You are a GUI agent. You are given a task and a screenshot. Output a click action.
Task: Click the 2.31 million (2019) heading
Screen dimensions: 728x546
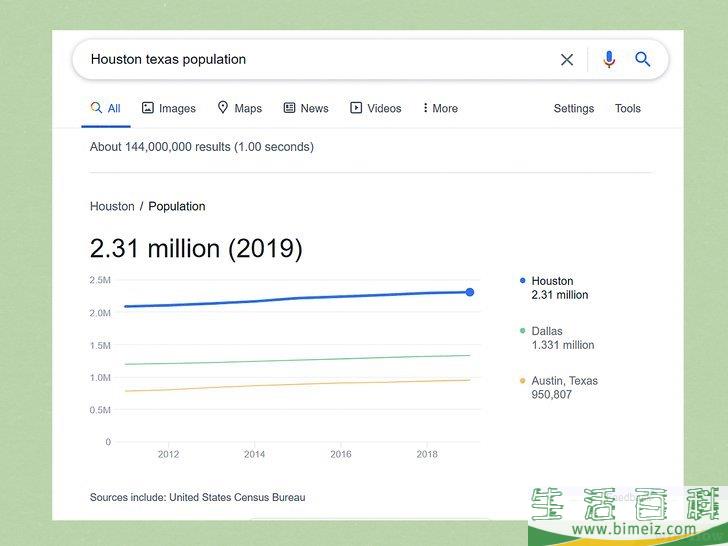[196, 248]
